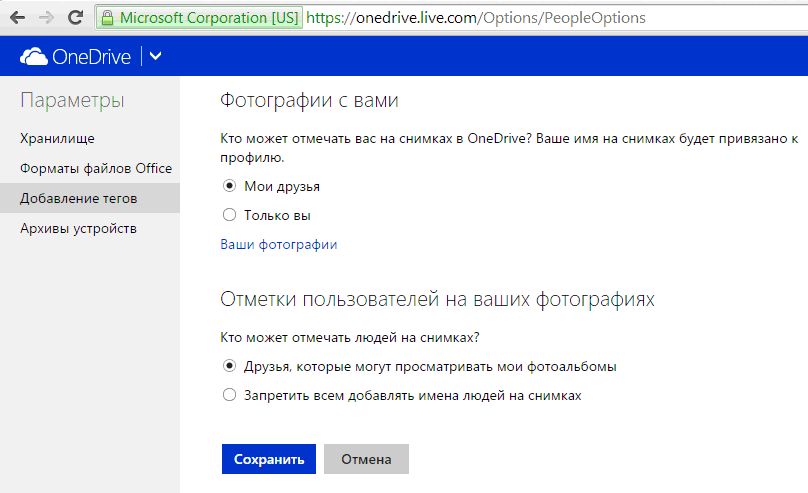Select the 'Мои друзья' radio button
This screenshot has width=808, height=493.
coord(229,185)
